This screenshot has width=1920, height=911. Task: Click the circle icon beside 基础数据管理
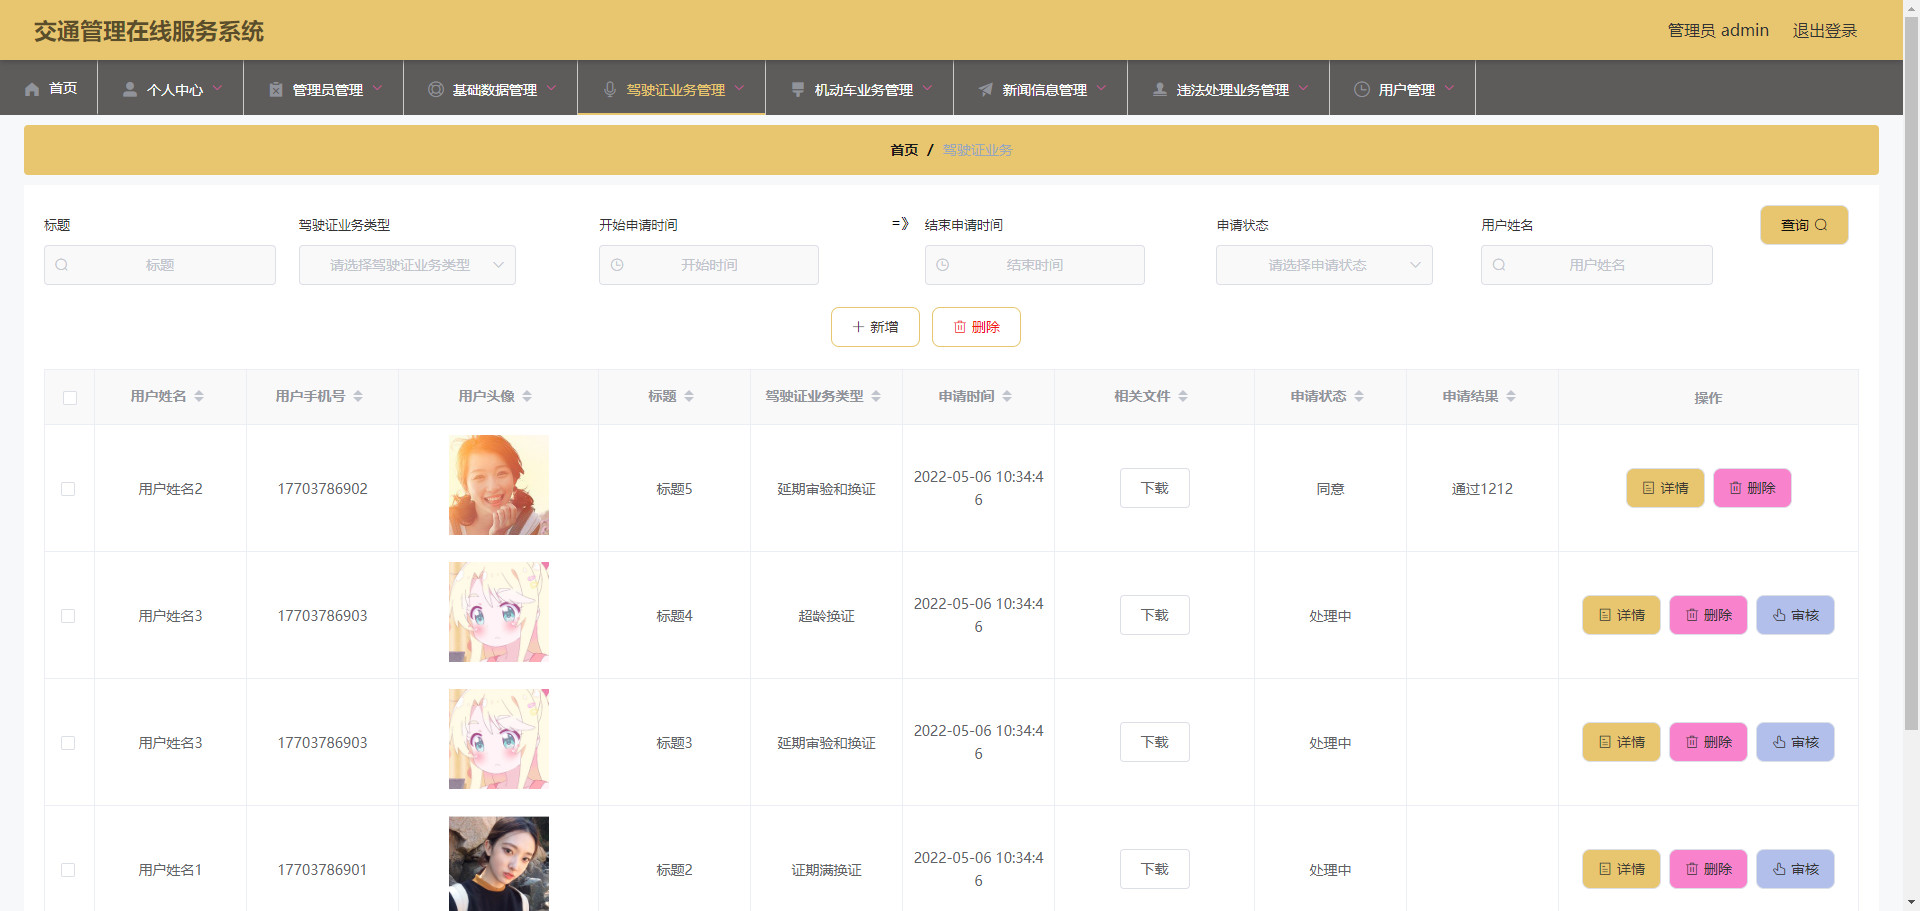point(436,89)
